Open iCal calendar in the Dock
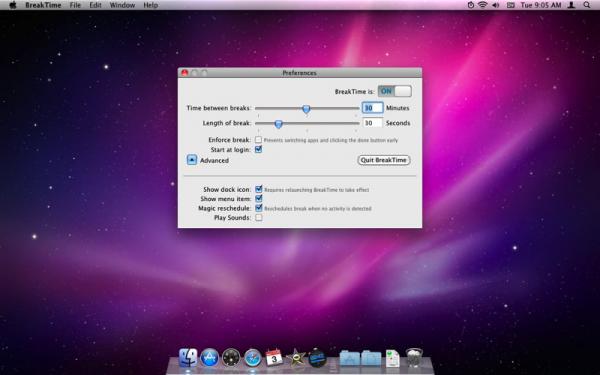Screen dimensions: 600x375 274,357
